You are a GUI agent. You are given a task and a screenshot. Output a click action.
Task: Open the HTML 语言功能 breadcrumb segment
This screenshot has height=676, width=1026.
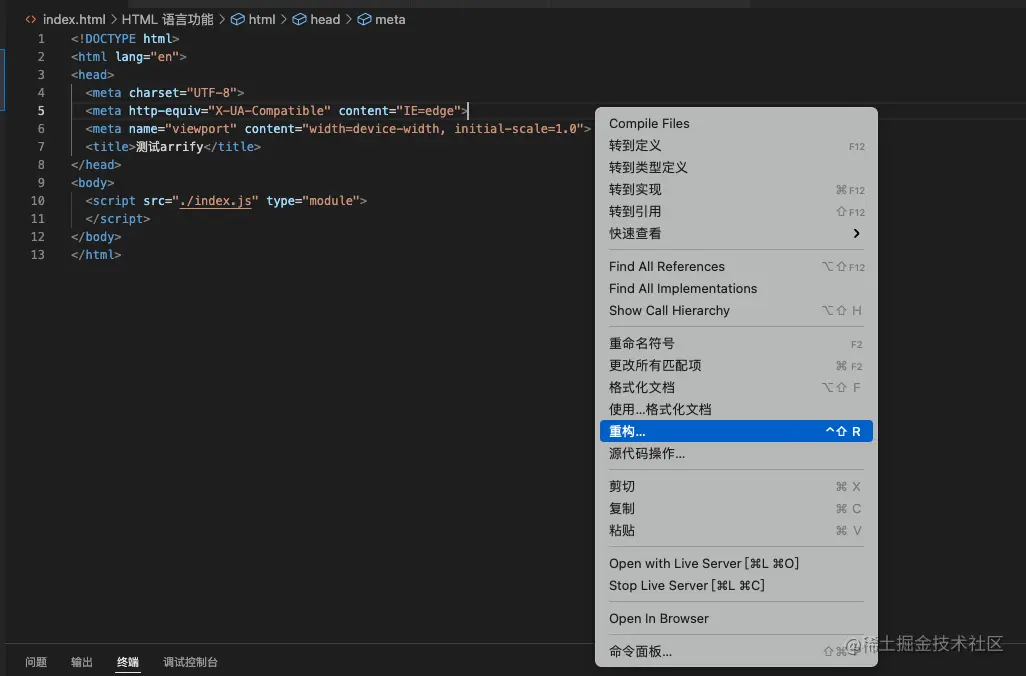click(168, 20)
